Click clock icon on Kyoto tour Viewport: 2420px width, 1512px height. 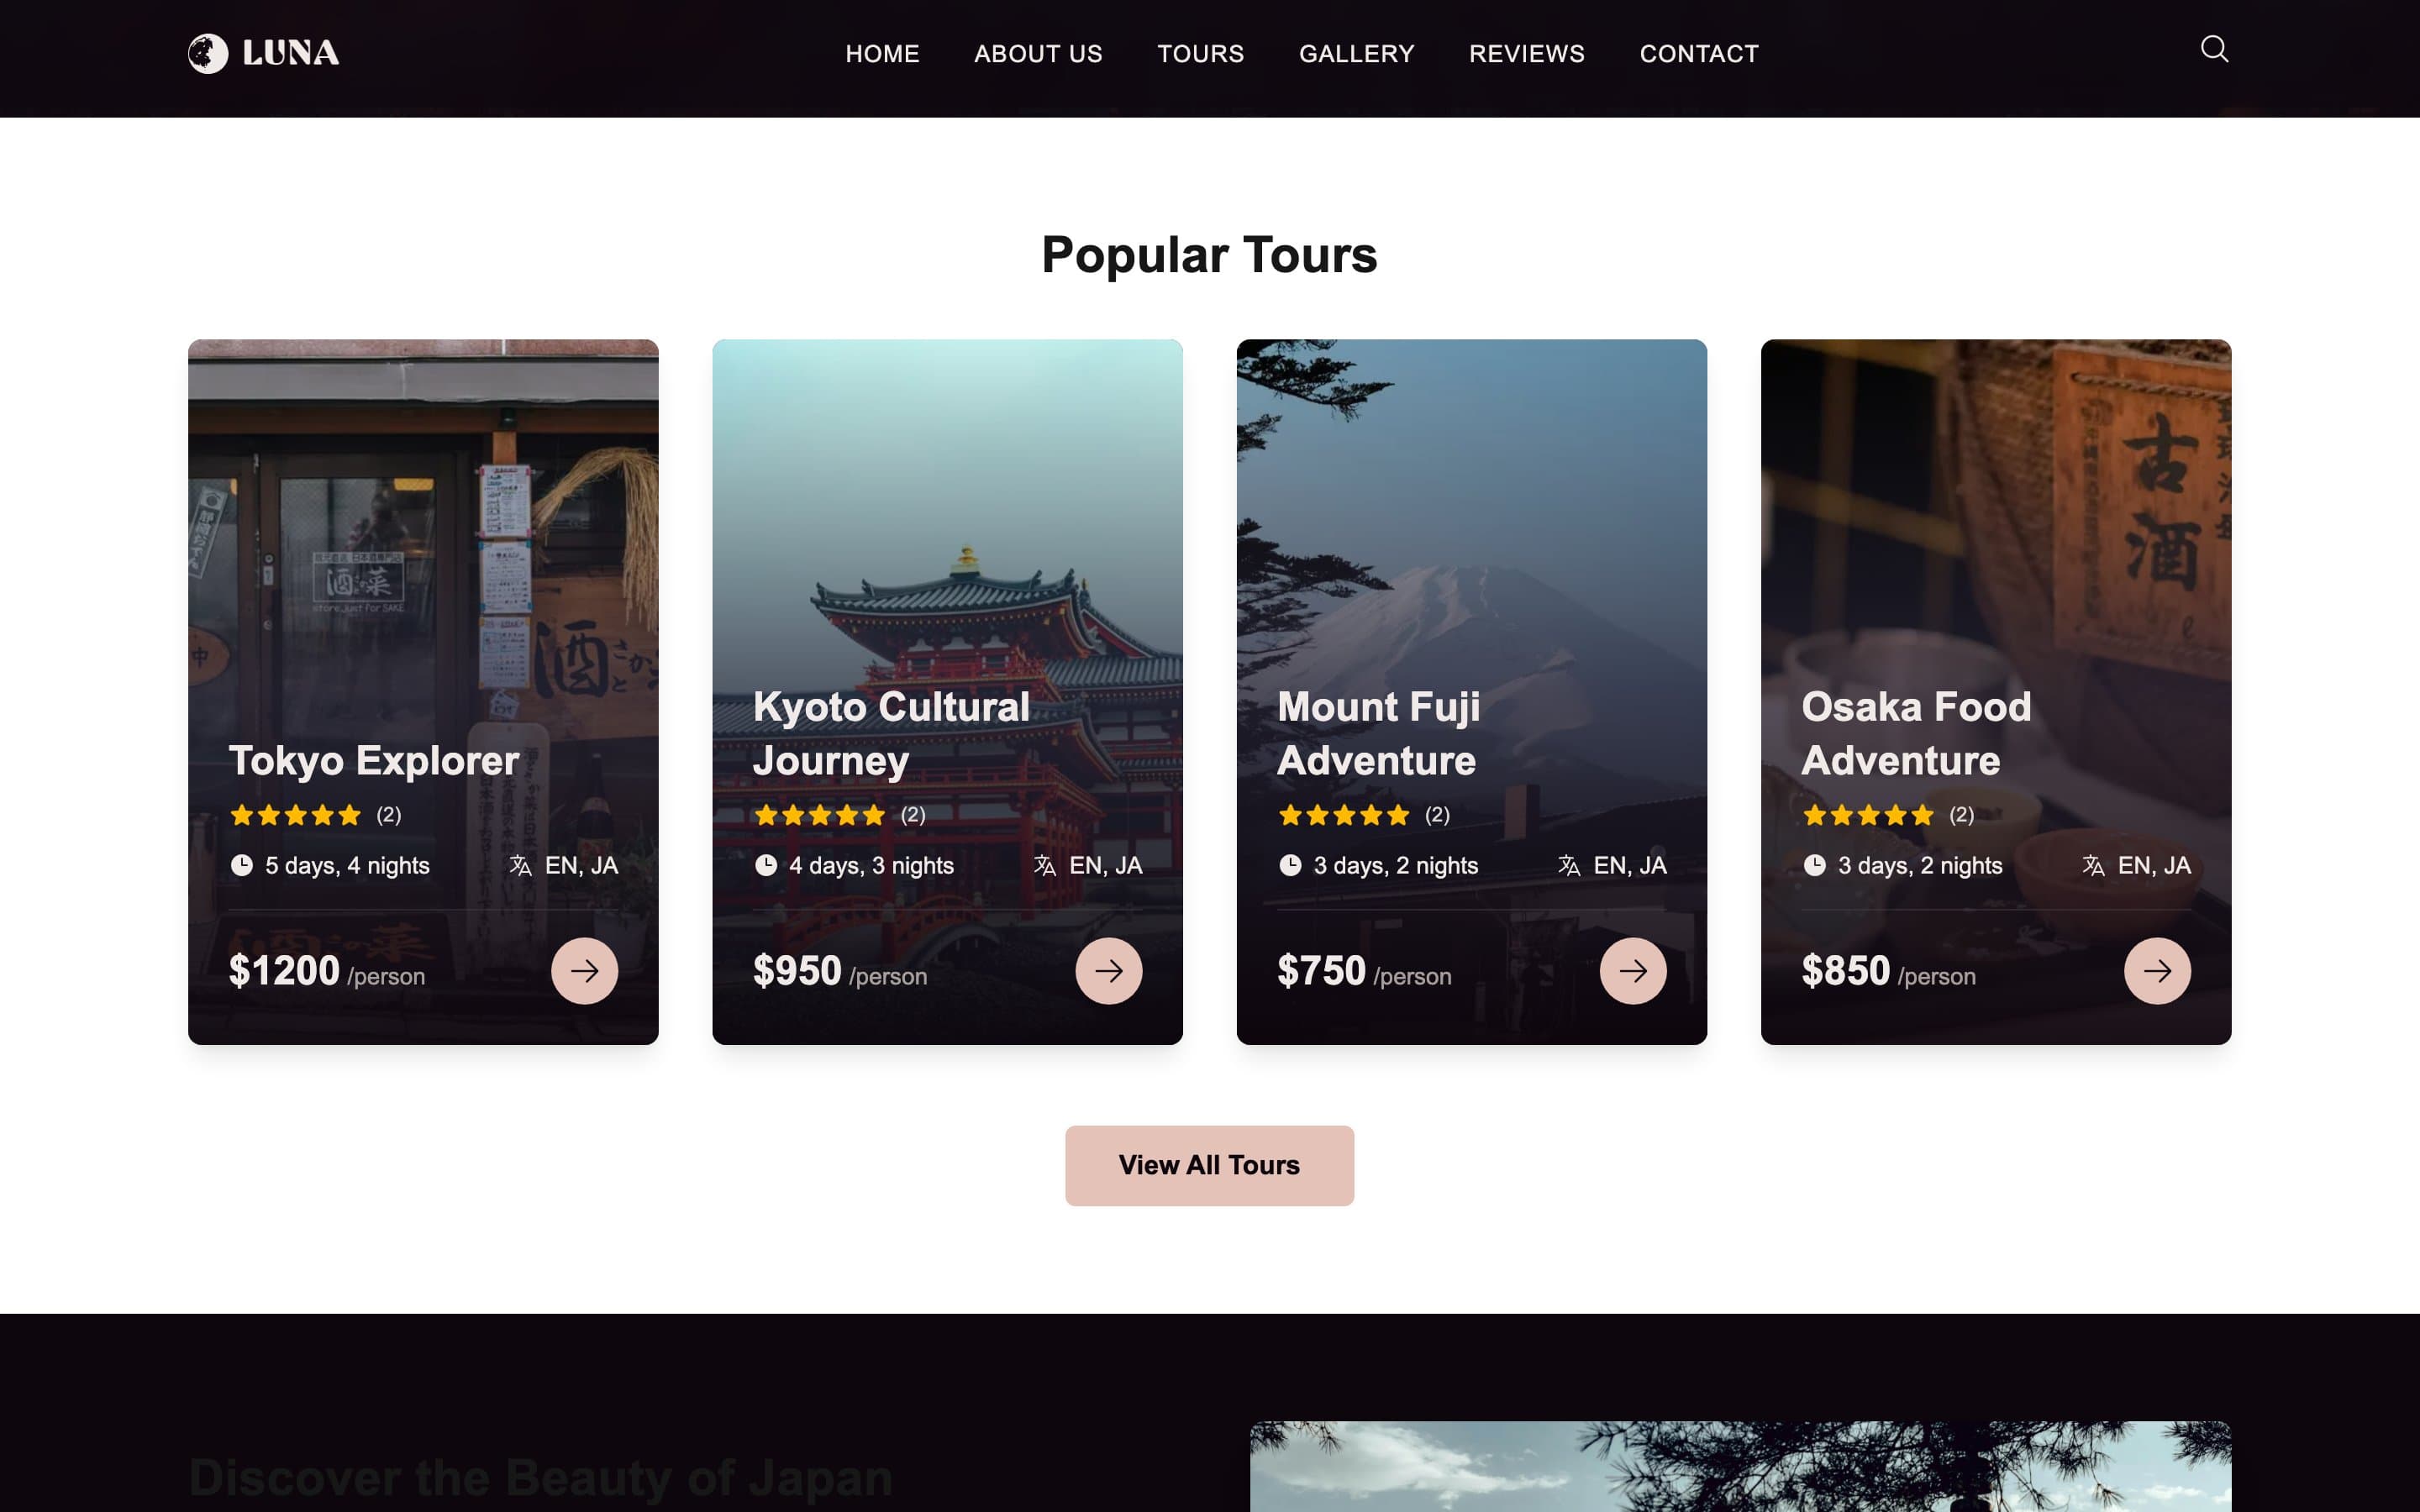pyautogui.click(x=765, y=865)
